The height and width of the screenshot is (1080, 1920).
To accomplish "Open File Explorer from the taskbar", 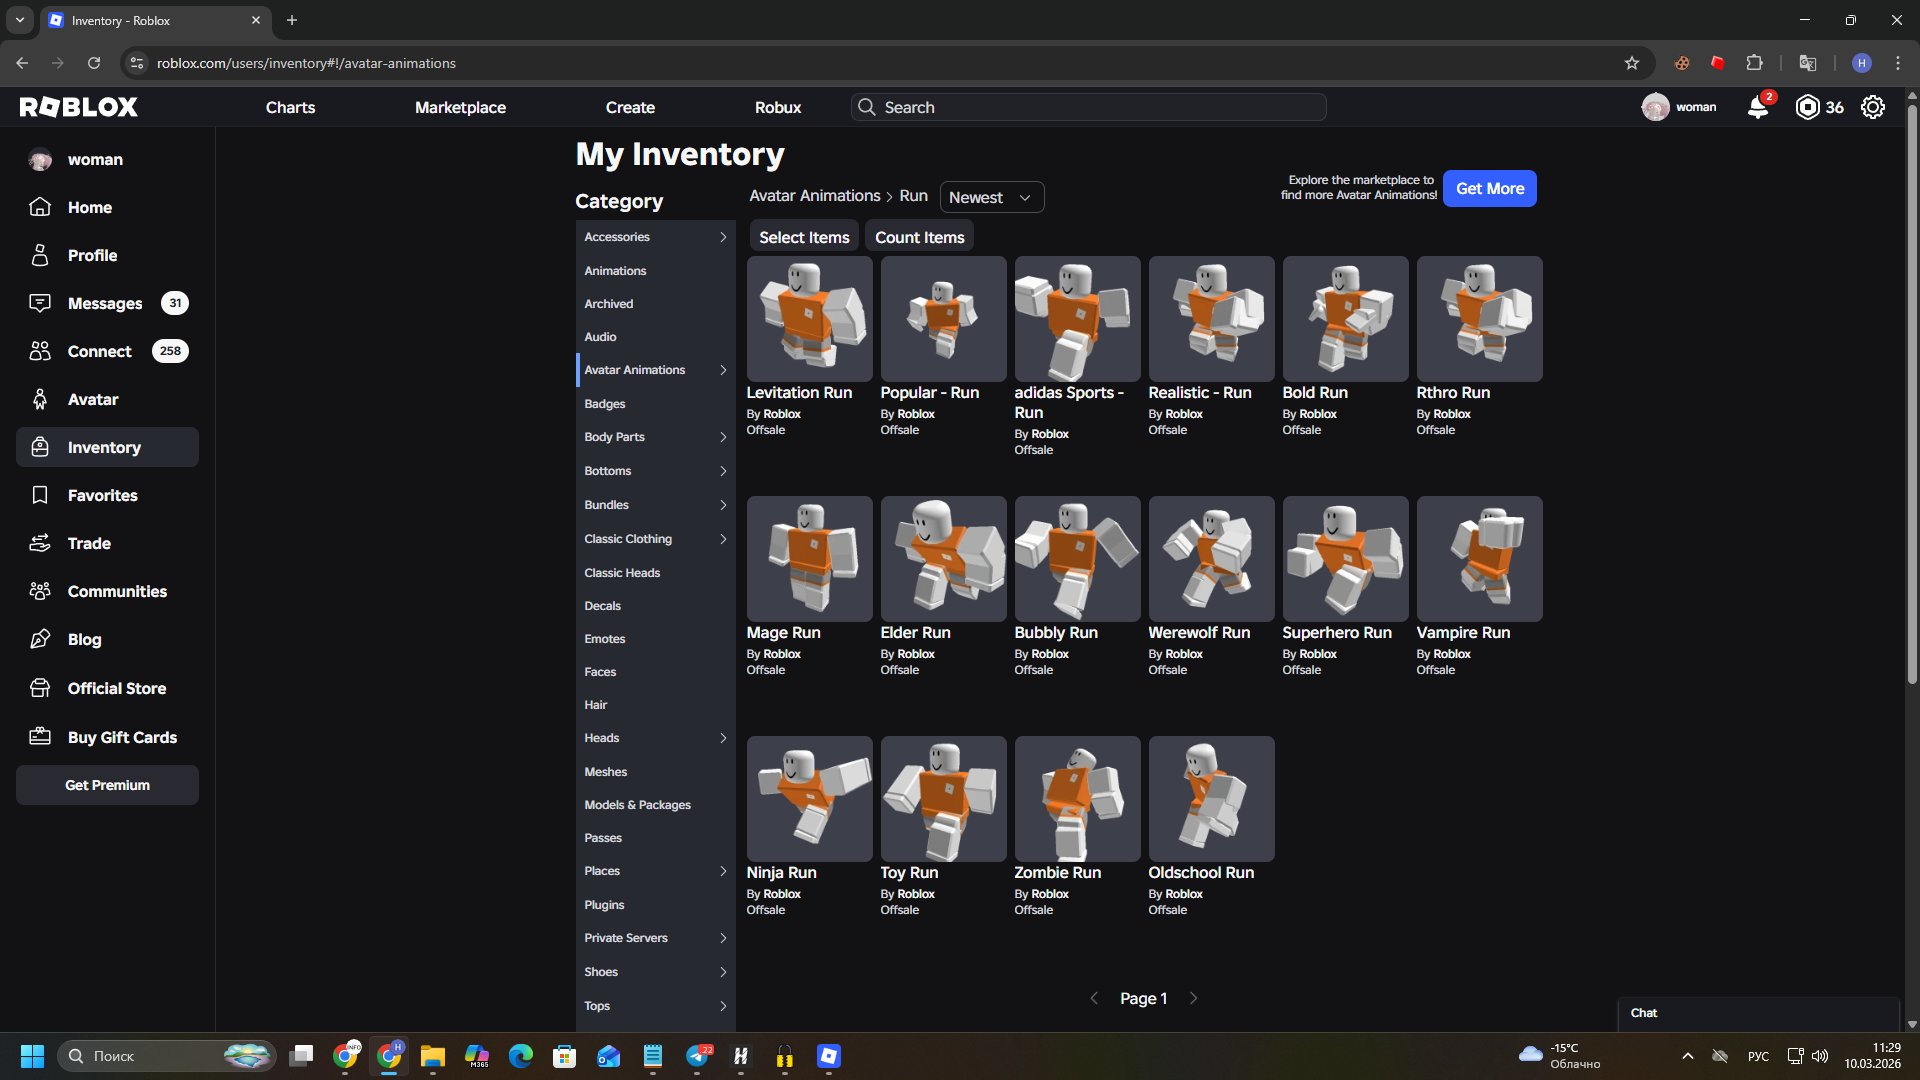I will click(x=432, y=1056).
